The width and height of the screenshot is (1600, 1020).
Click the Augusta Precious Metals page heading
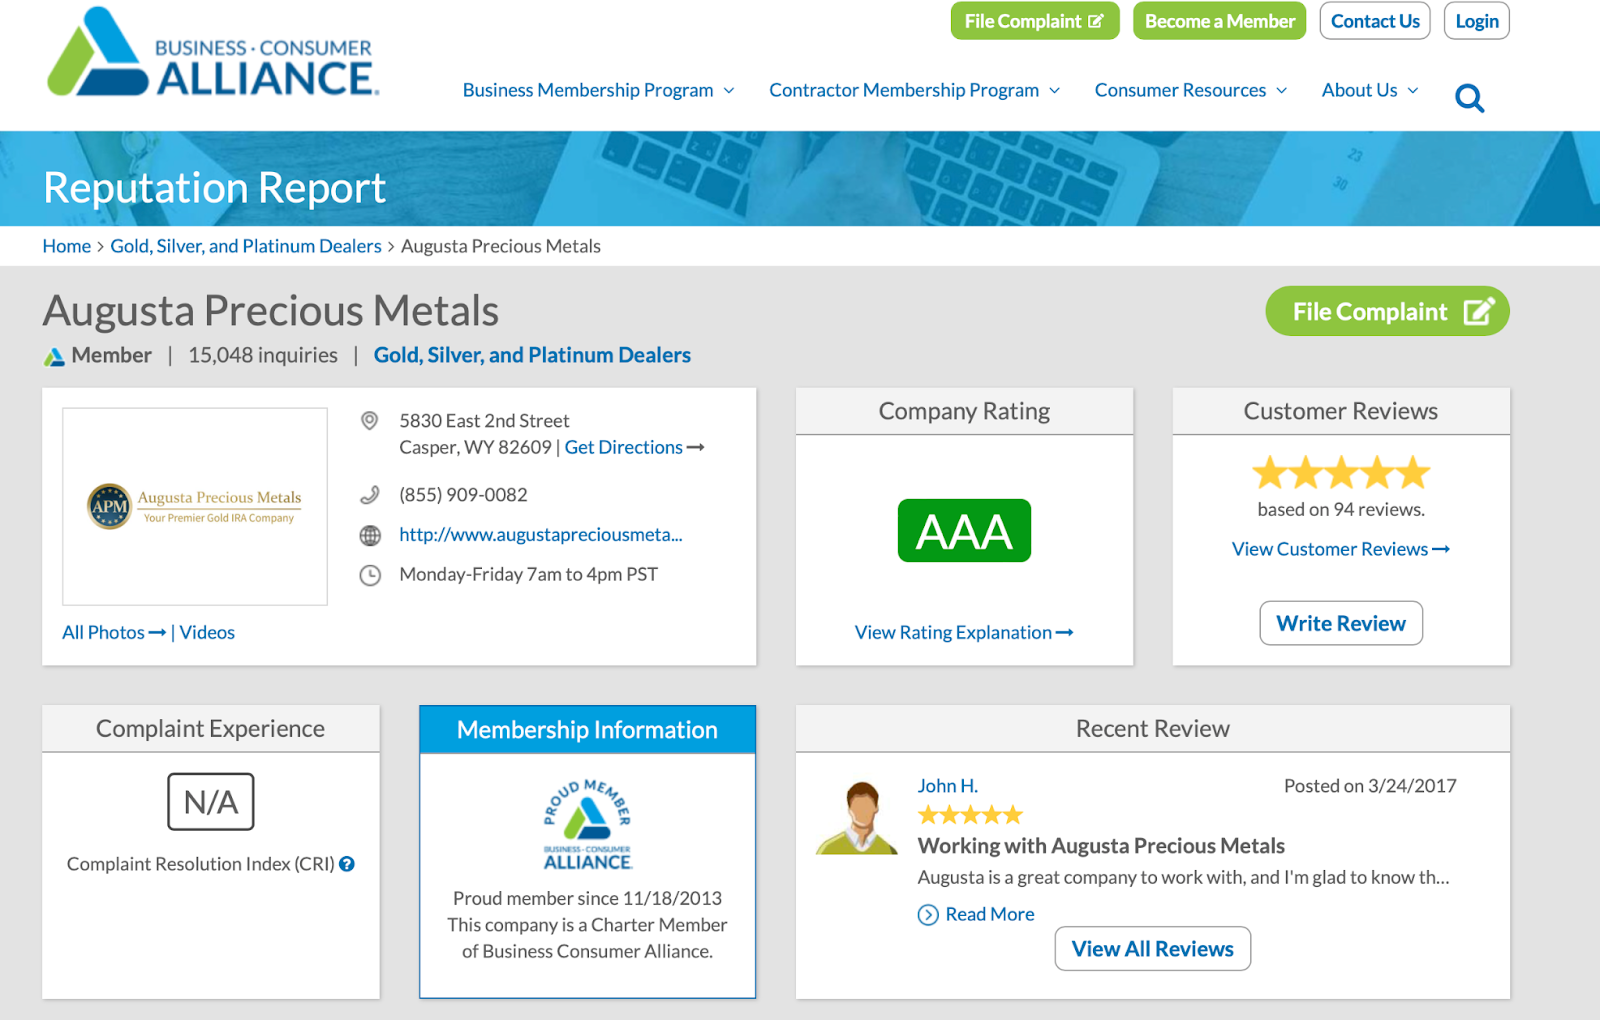click(270, 311)
